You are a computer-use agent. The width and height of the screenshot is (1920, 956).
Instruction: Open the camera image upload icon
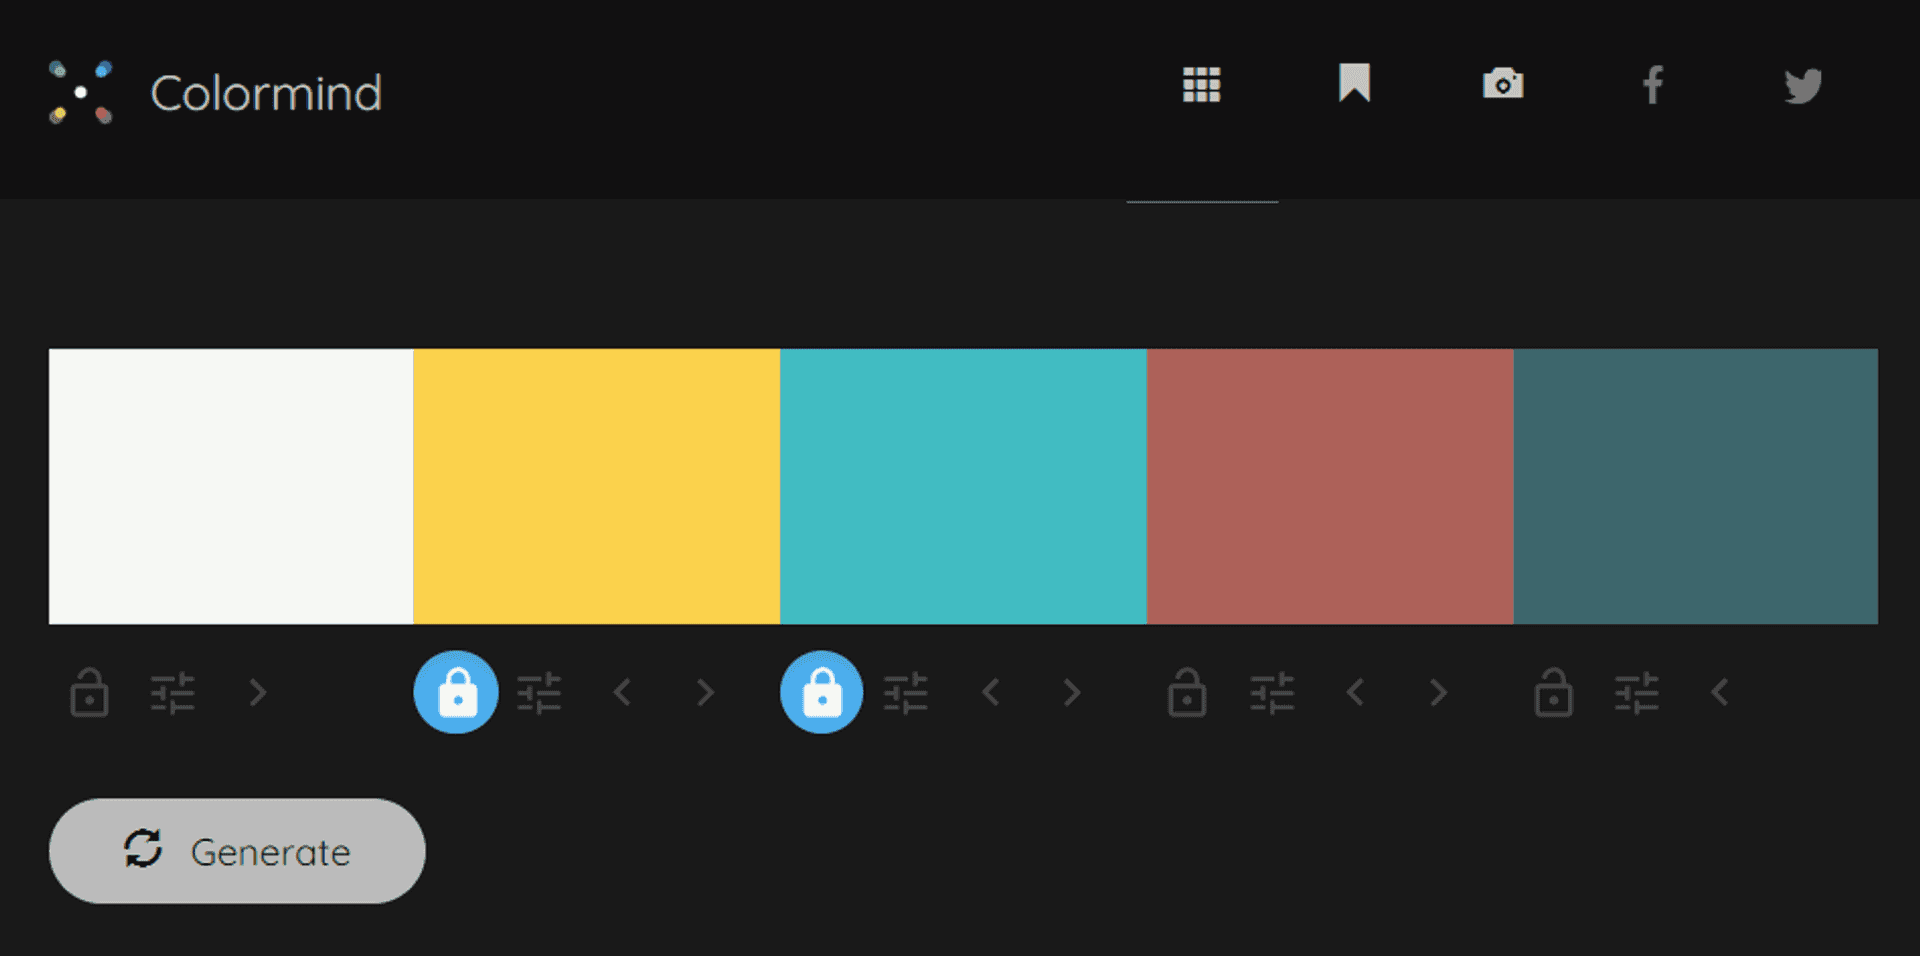tap(1503, 84)
